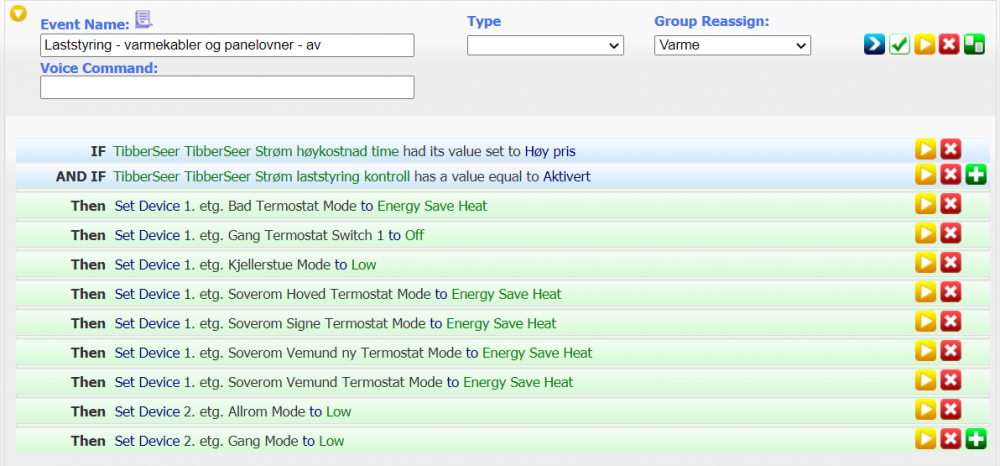
Task: Remove the Gang Termostat Switch 1 action
Action: click(951, 233)
